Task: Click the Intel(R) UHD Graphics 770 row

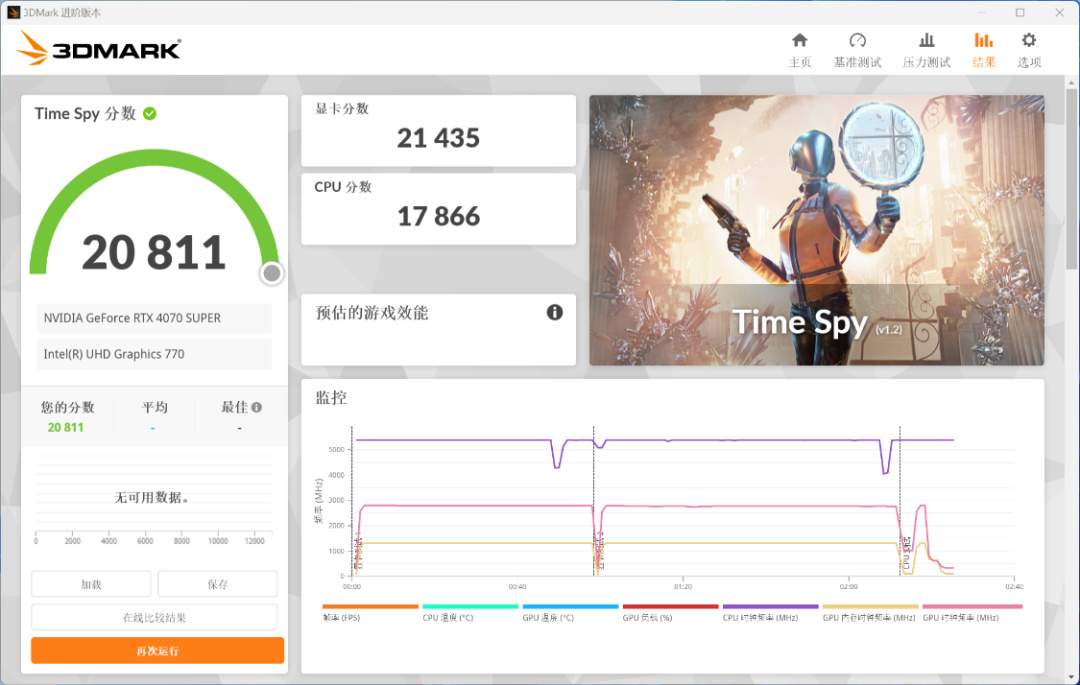Action: coord(154,354)
